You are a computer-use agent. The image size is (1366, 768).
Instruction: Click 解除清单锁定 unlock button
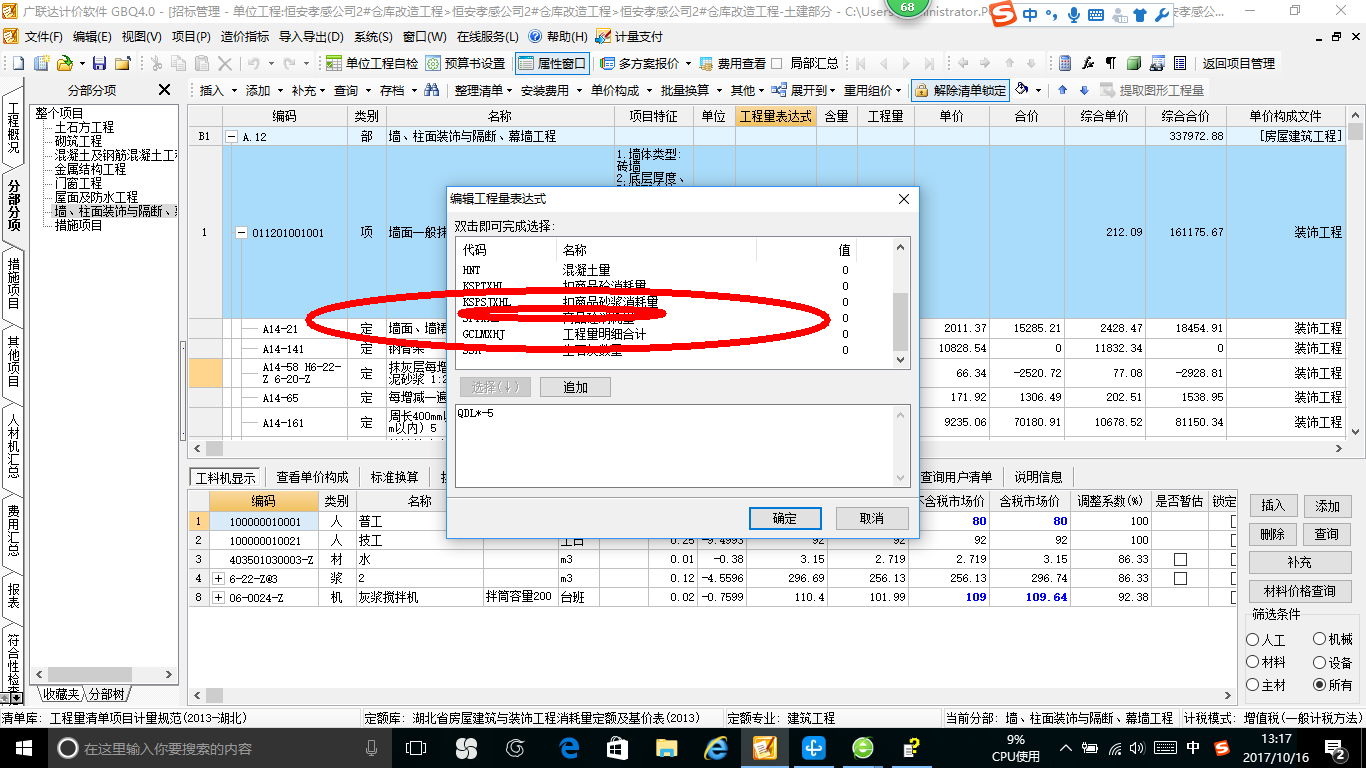[960, 90]
